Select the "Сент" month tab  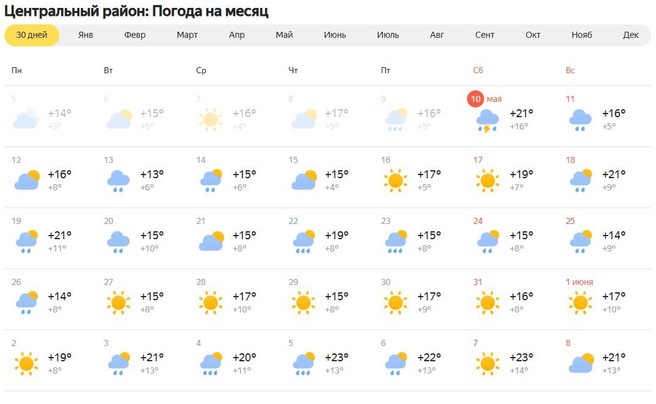pyautogui.click(x=484, y=35)
